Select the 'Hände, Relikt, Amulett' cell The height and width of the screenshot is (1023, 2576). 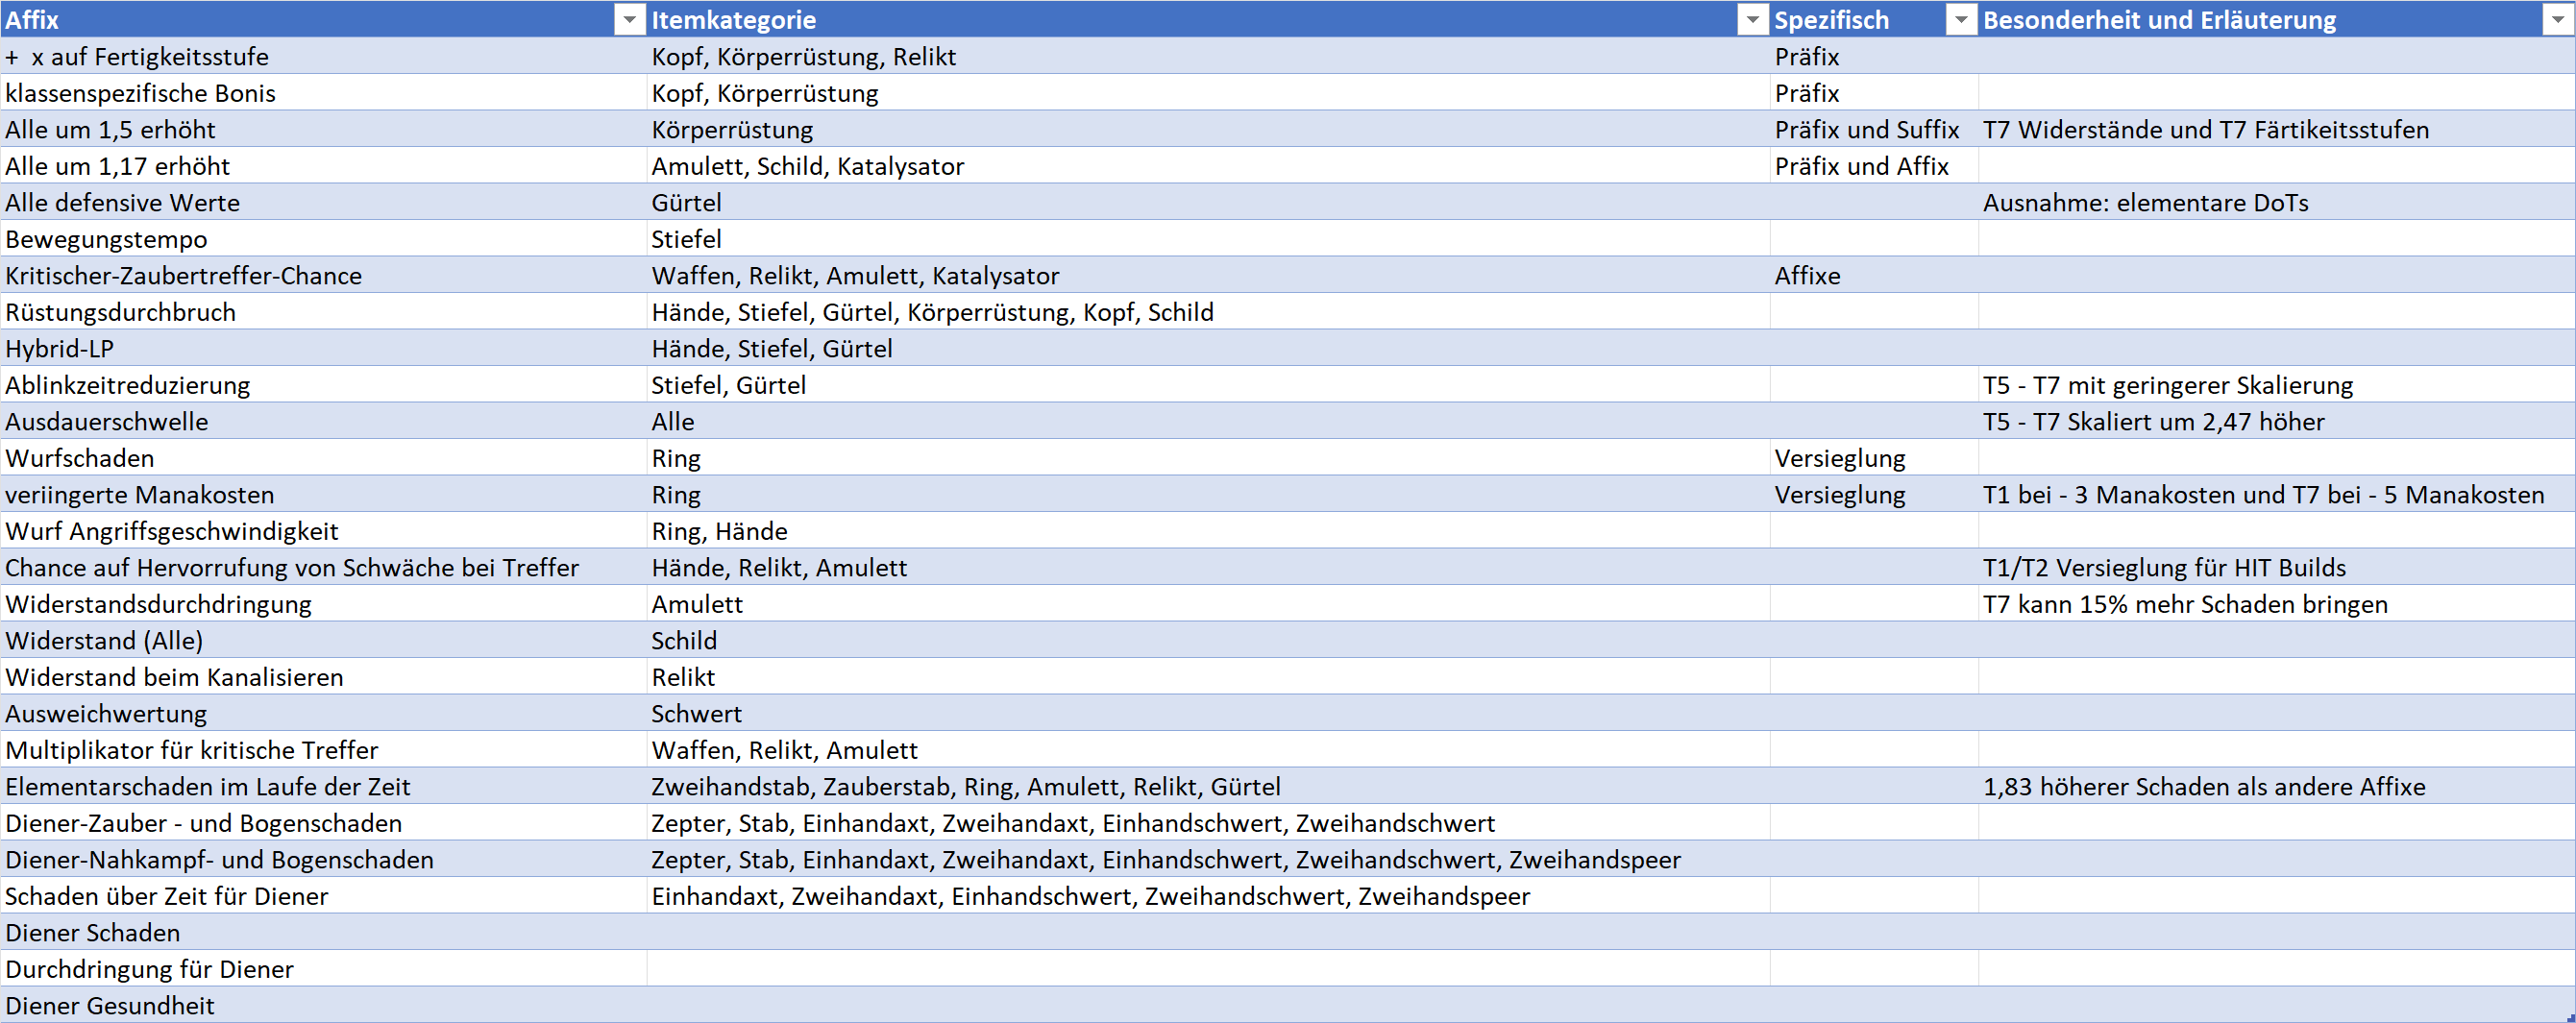1208,567
